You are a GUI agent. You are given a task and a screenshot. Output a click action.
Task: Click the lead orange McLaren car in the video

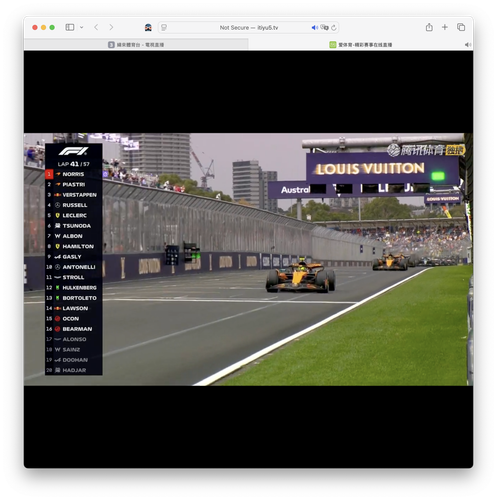pyautogui.click(x=300, y=277)
